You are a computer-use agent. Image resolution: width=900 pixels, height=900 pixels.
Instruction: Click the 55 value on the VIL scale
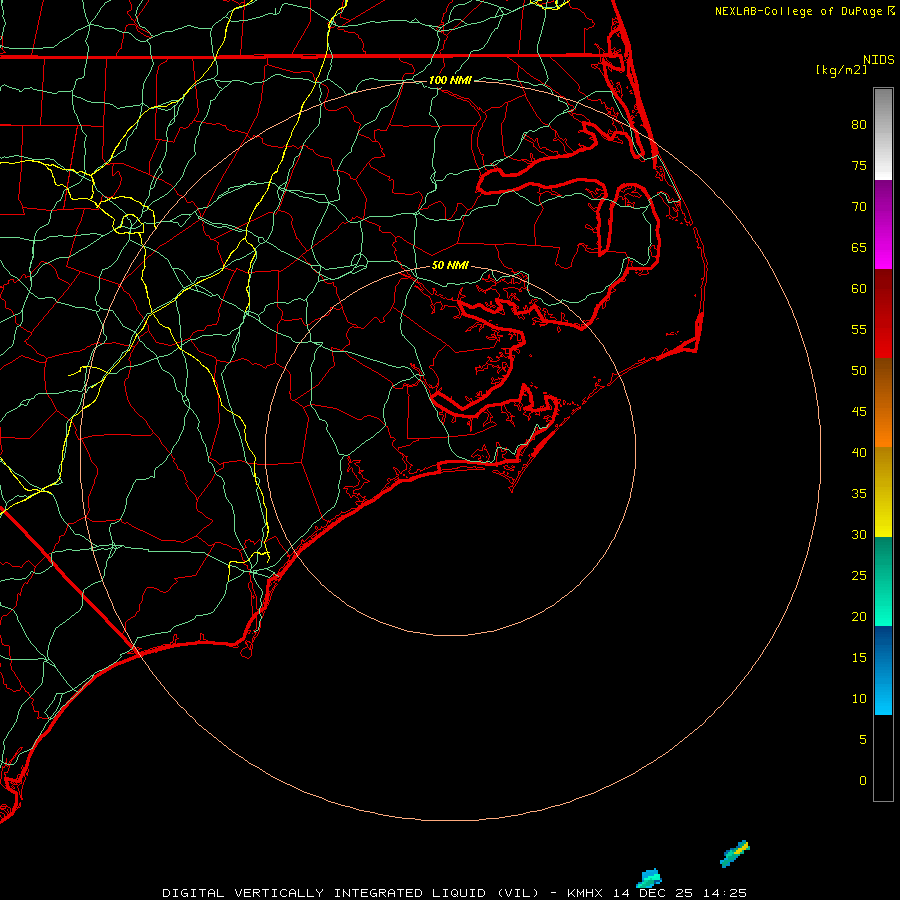[859, 330]
